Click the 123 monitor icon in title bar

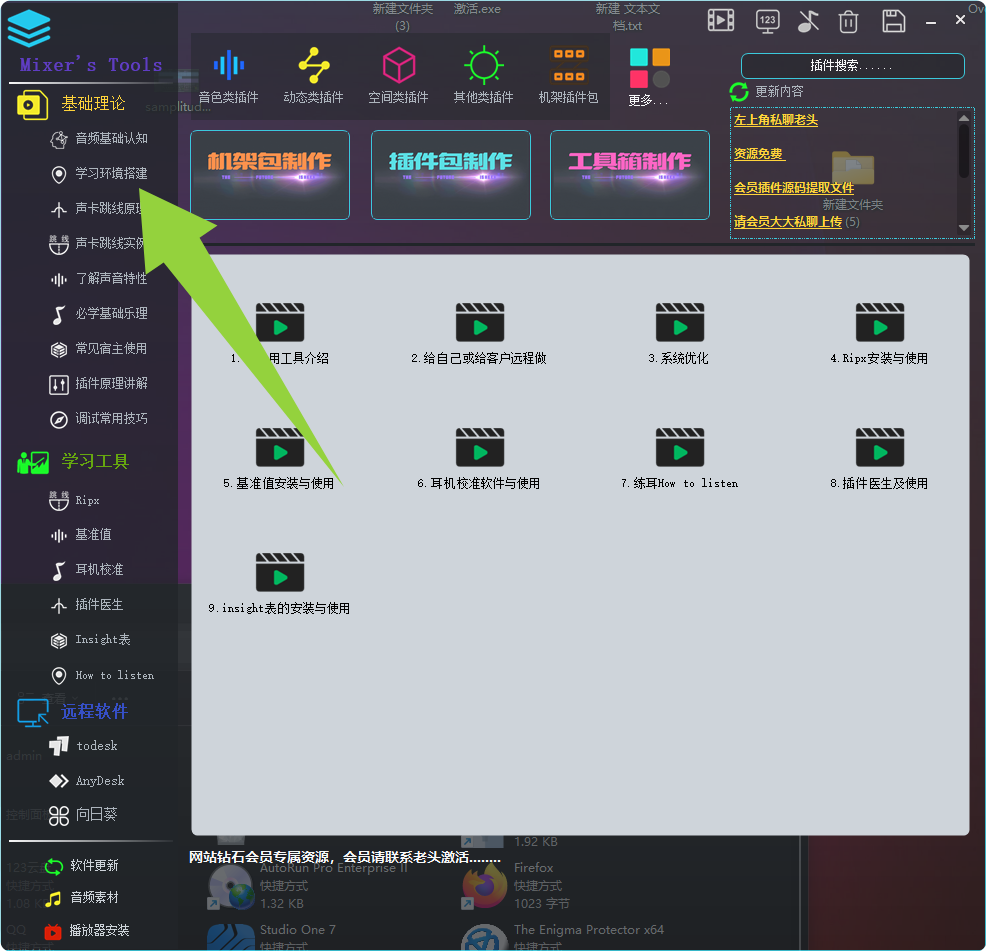(767, 21)
